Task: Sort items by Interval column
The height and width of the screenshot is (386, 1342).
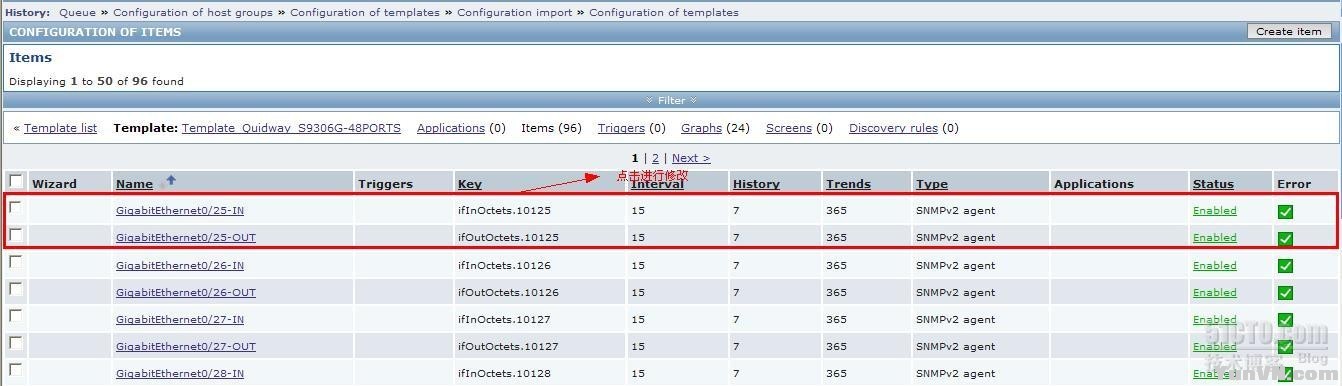Action: point(658,184)
